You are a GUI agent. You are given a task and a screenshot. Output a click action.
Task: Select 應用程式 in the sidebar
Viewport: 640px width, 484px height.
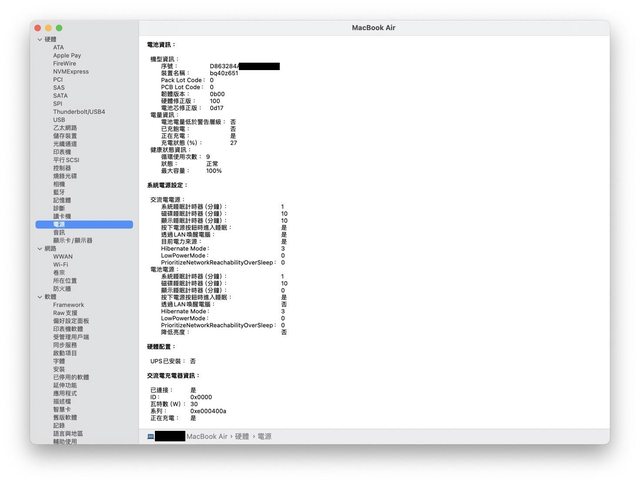click(65, 393)
